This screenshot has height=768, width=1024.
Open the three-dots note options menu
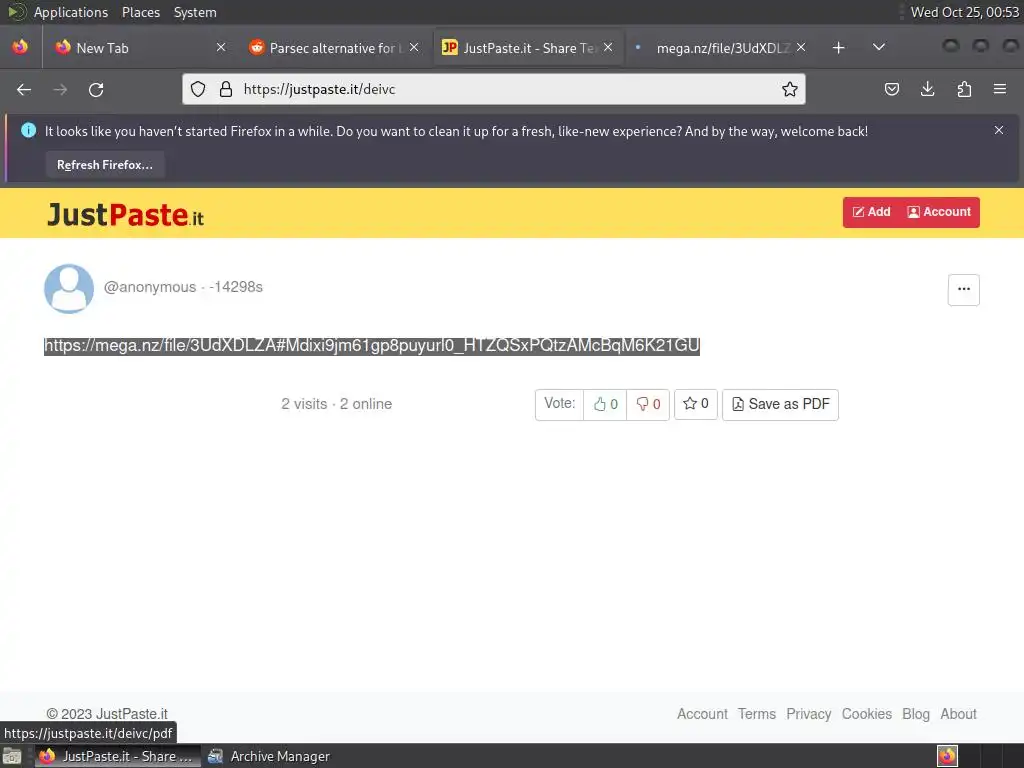click(963, 289)
